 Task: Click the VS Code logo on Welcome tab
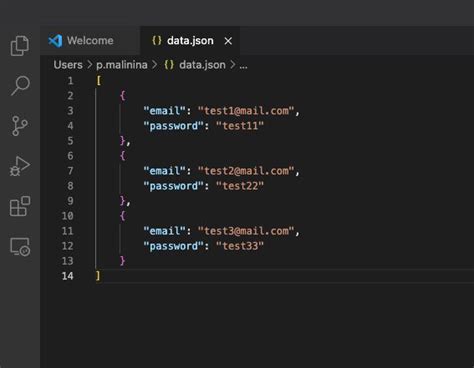[x=55, y=41]
